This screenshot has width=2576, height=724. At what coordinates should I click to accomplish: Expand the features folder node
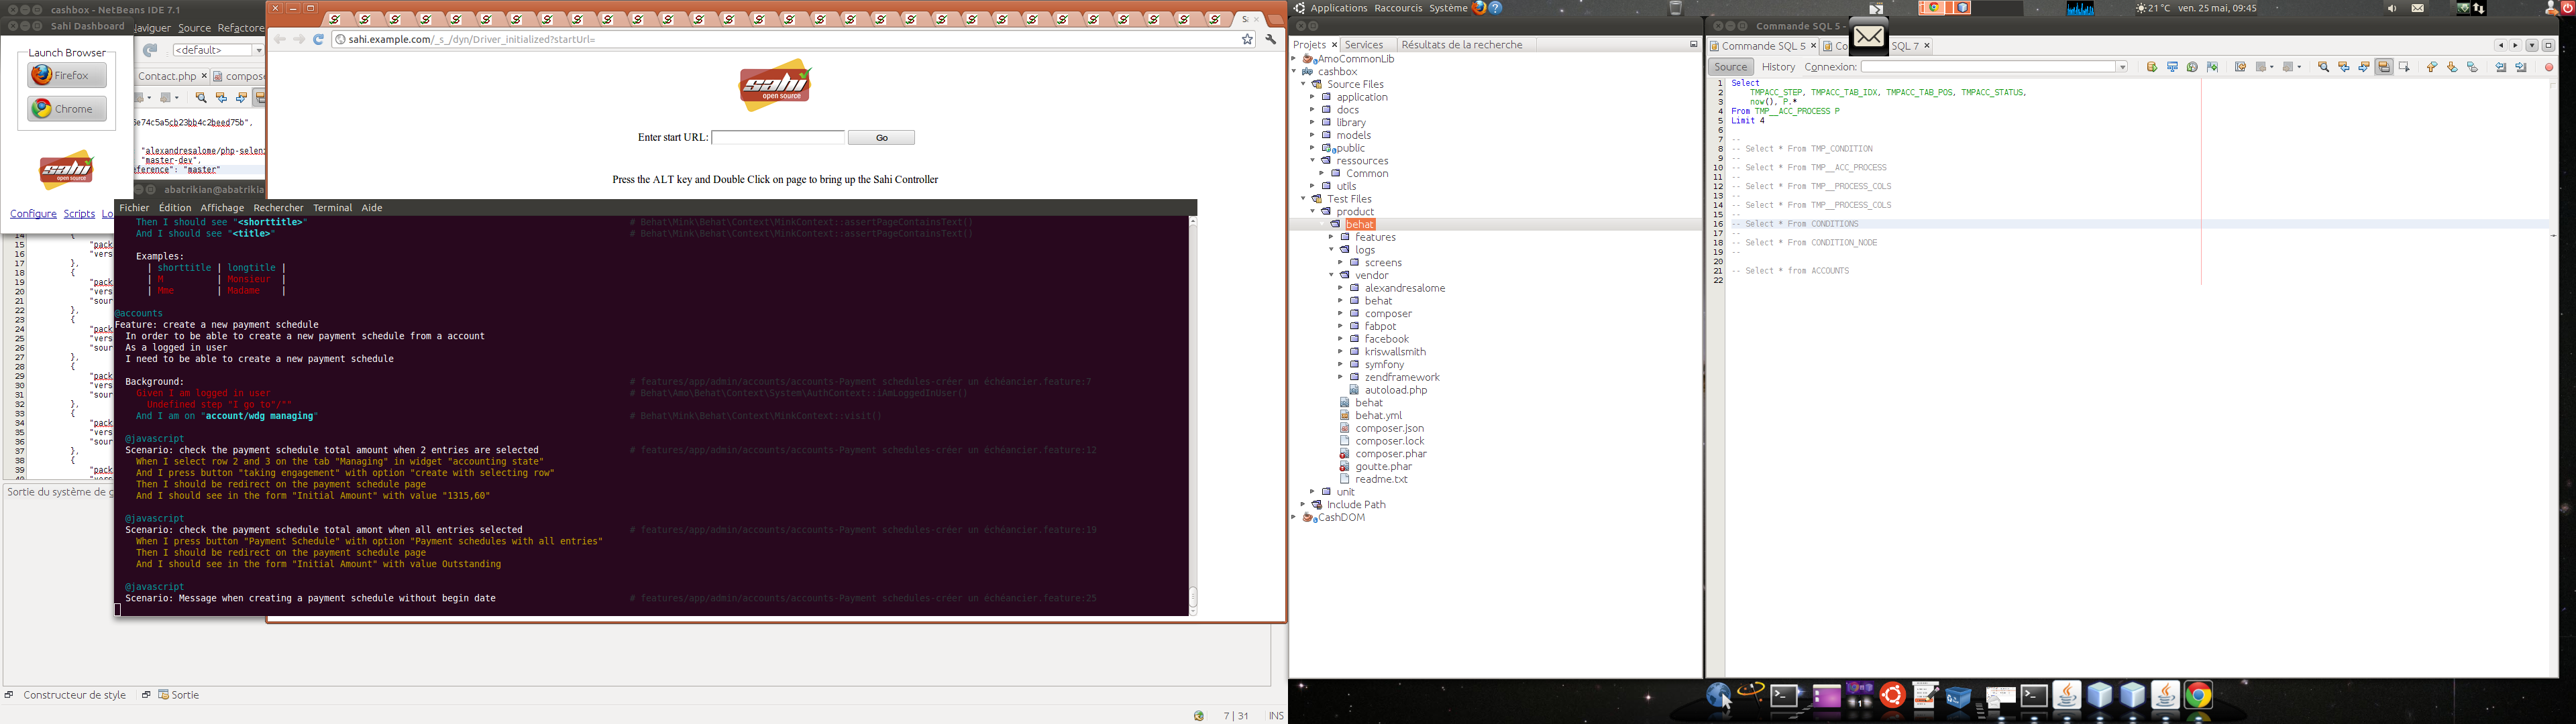(1332, 237)
